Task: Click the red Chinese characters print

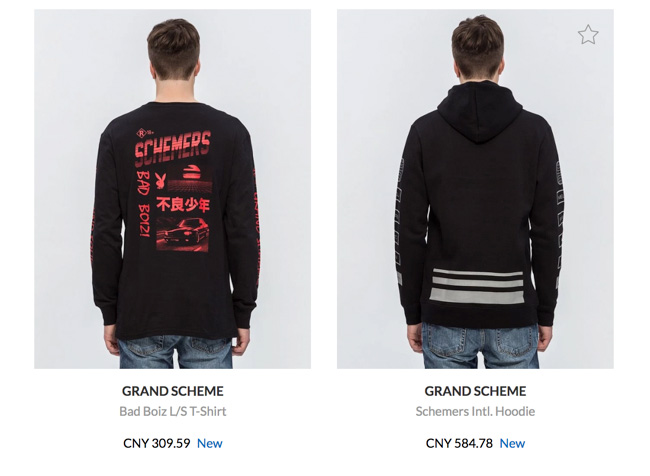Action: click(x=183, y=204)
